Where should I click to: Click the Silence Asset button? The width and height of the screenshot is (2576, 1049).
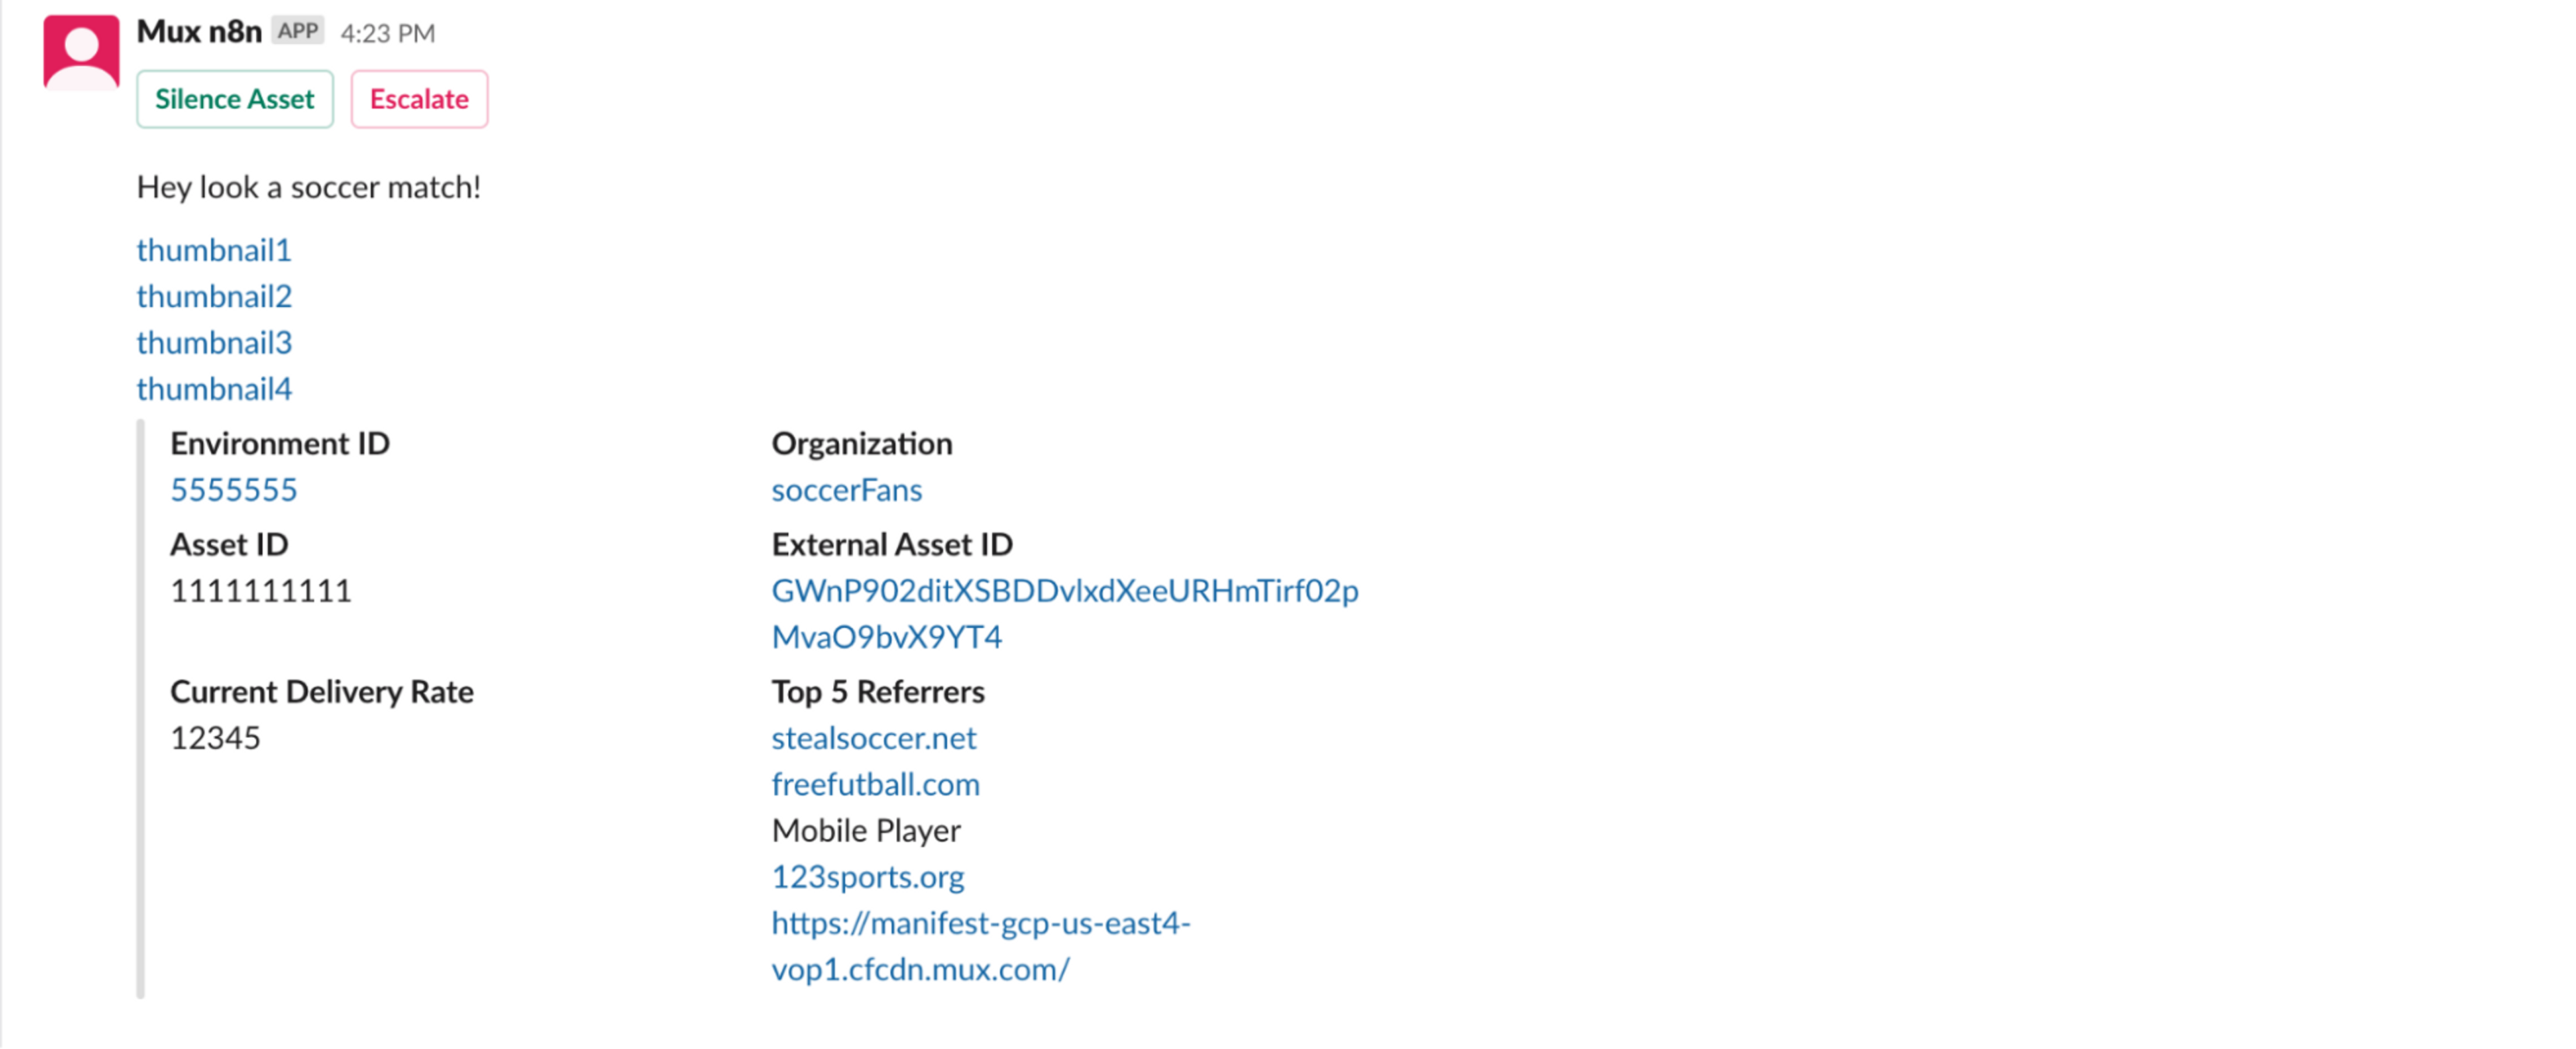(235, 99)
